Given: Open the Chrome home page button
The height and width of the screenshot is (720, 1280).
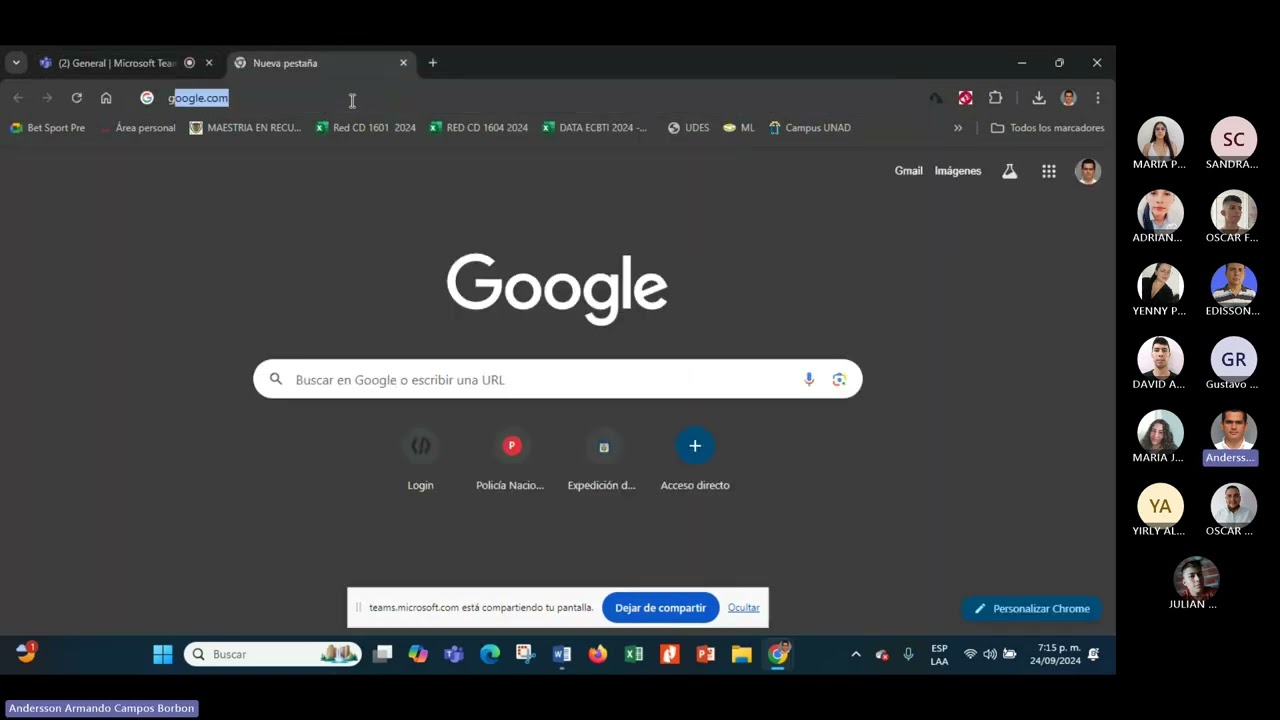Looking at the screenshot, I should click(x=106, y=98).
